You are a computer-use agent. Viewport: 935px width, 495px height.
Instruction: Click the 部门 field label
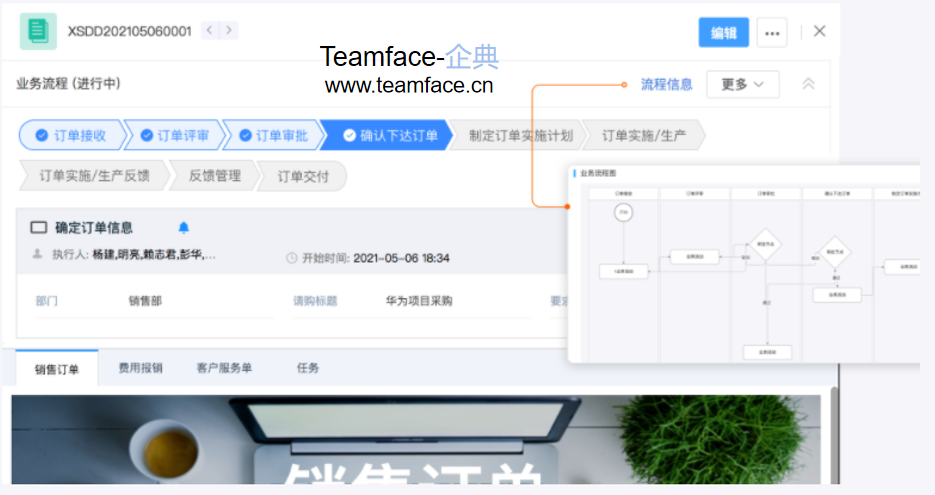pyautogui.click(x=47, y=301)
